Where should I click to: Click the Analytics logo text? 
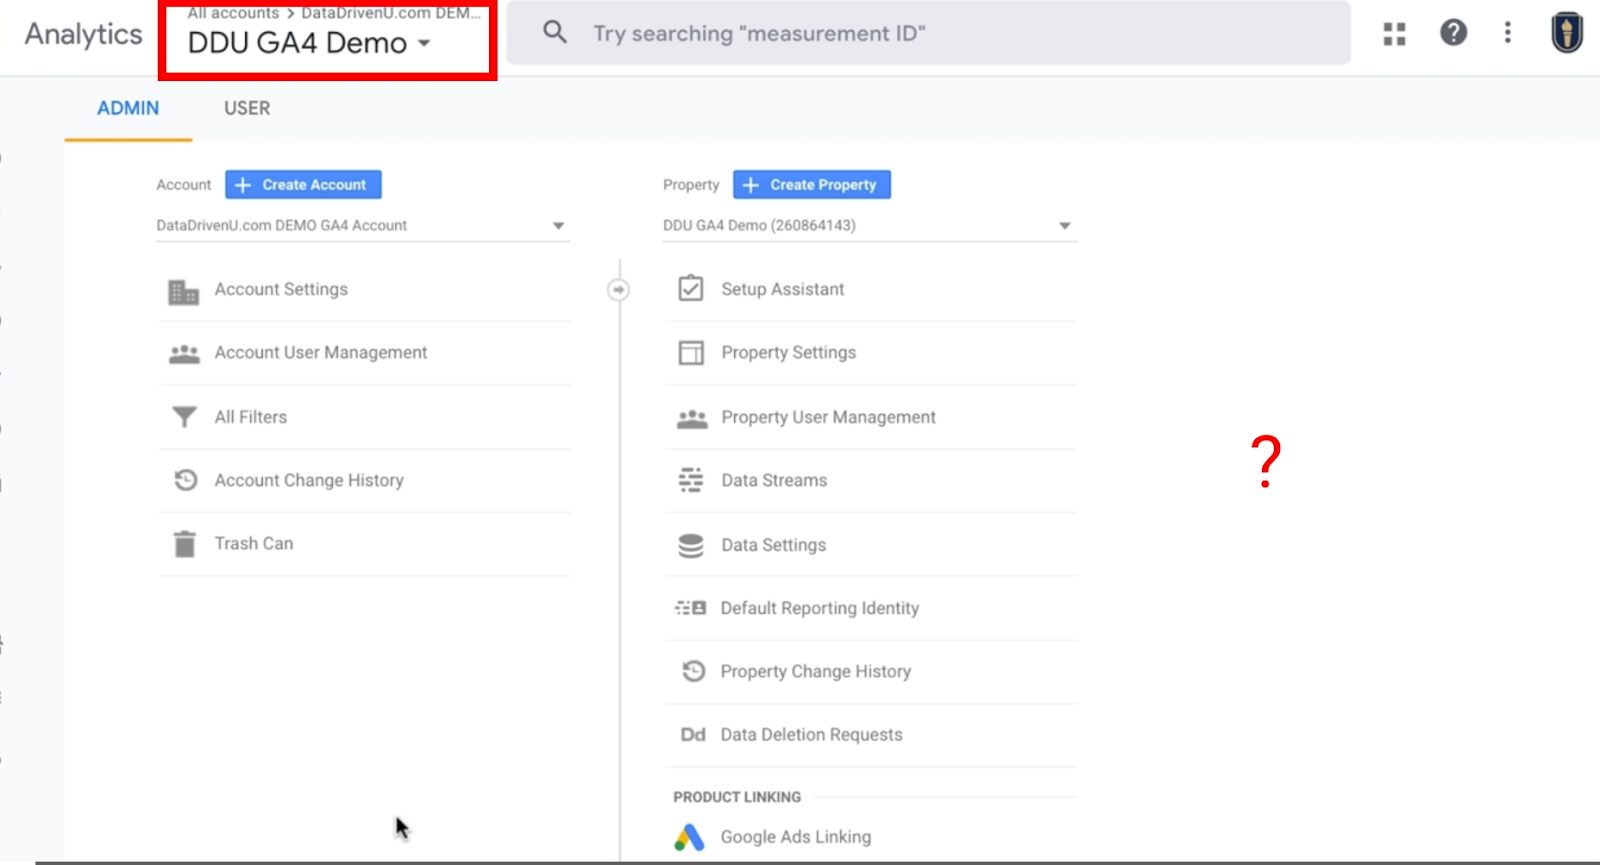(x=84, y=34)
